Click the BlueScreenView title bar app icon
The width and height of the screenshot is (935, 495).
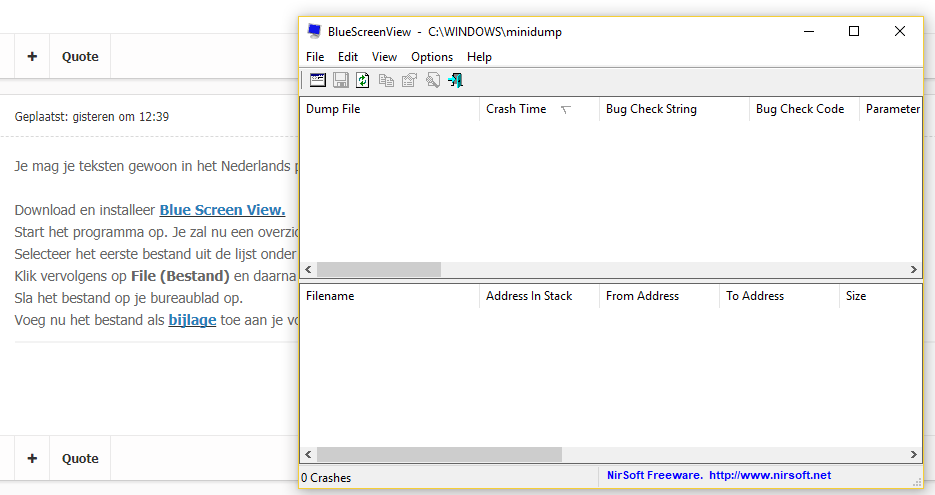tap(314, 31)
